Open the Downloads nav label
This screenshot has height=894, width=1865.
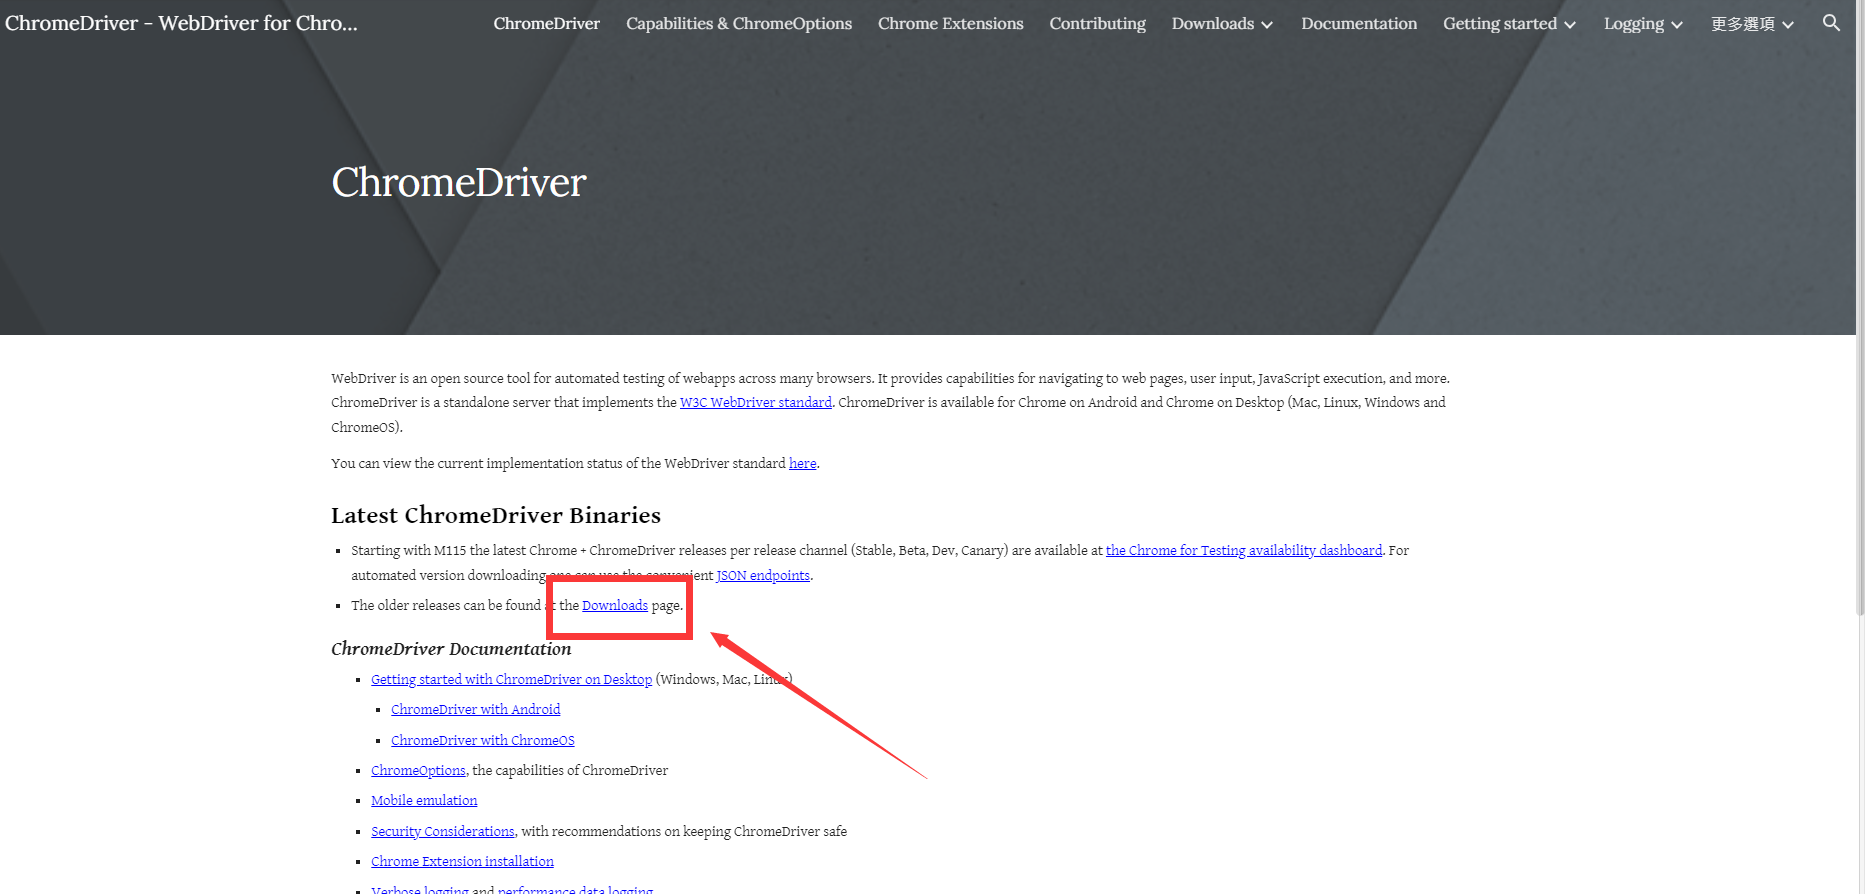(1213, 23)
